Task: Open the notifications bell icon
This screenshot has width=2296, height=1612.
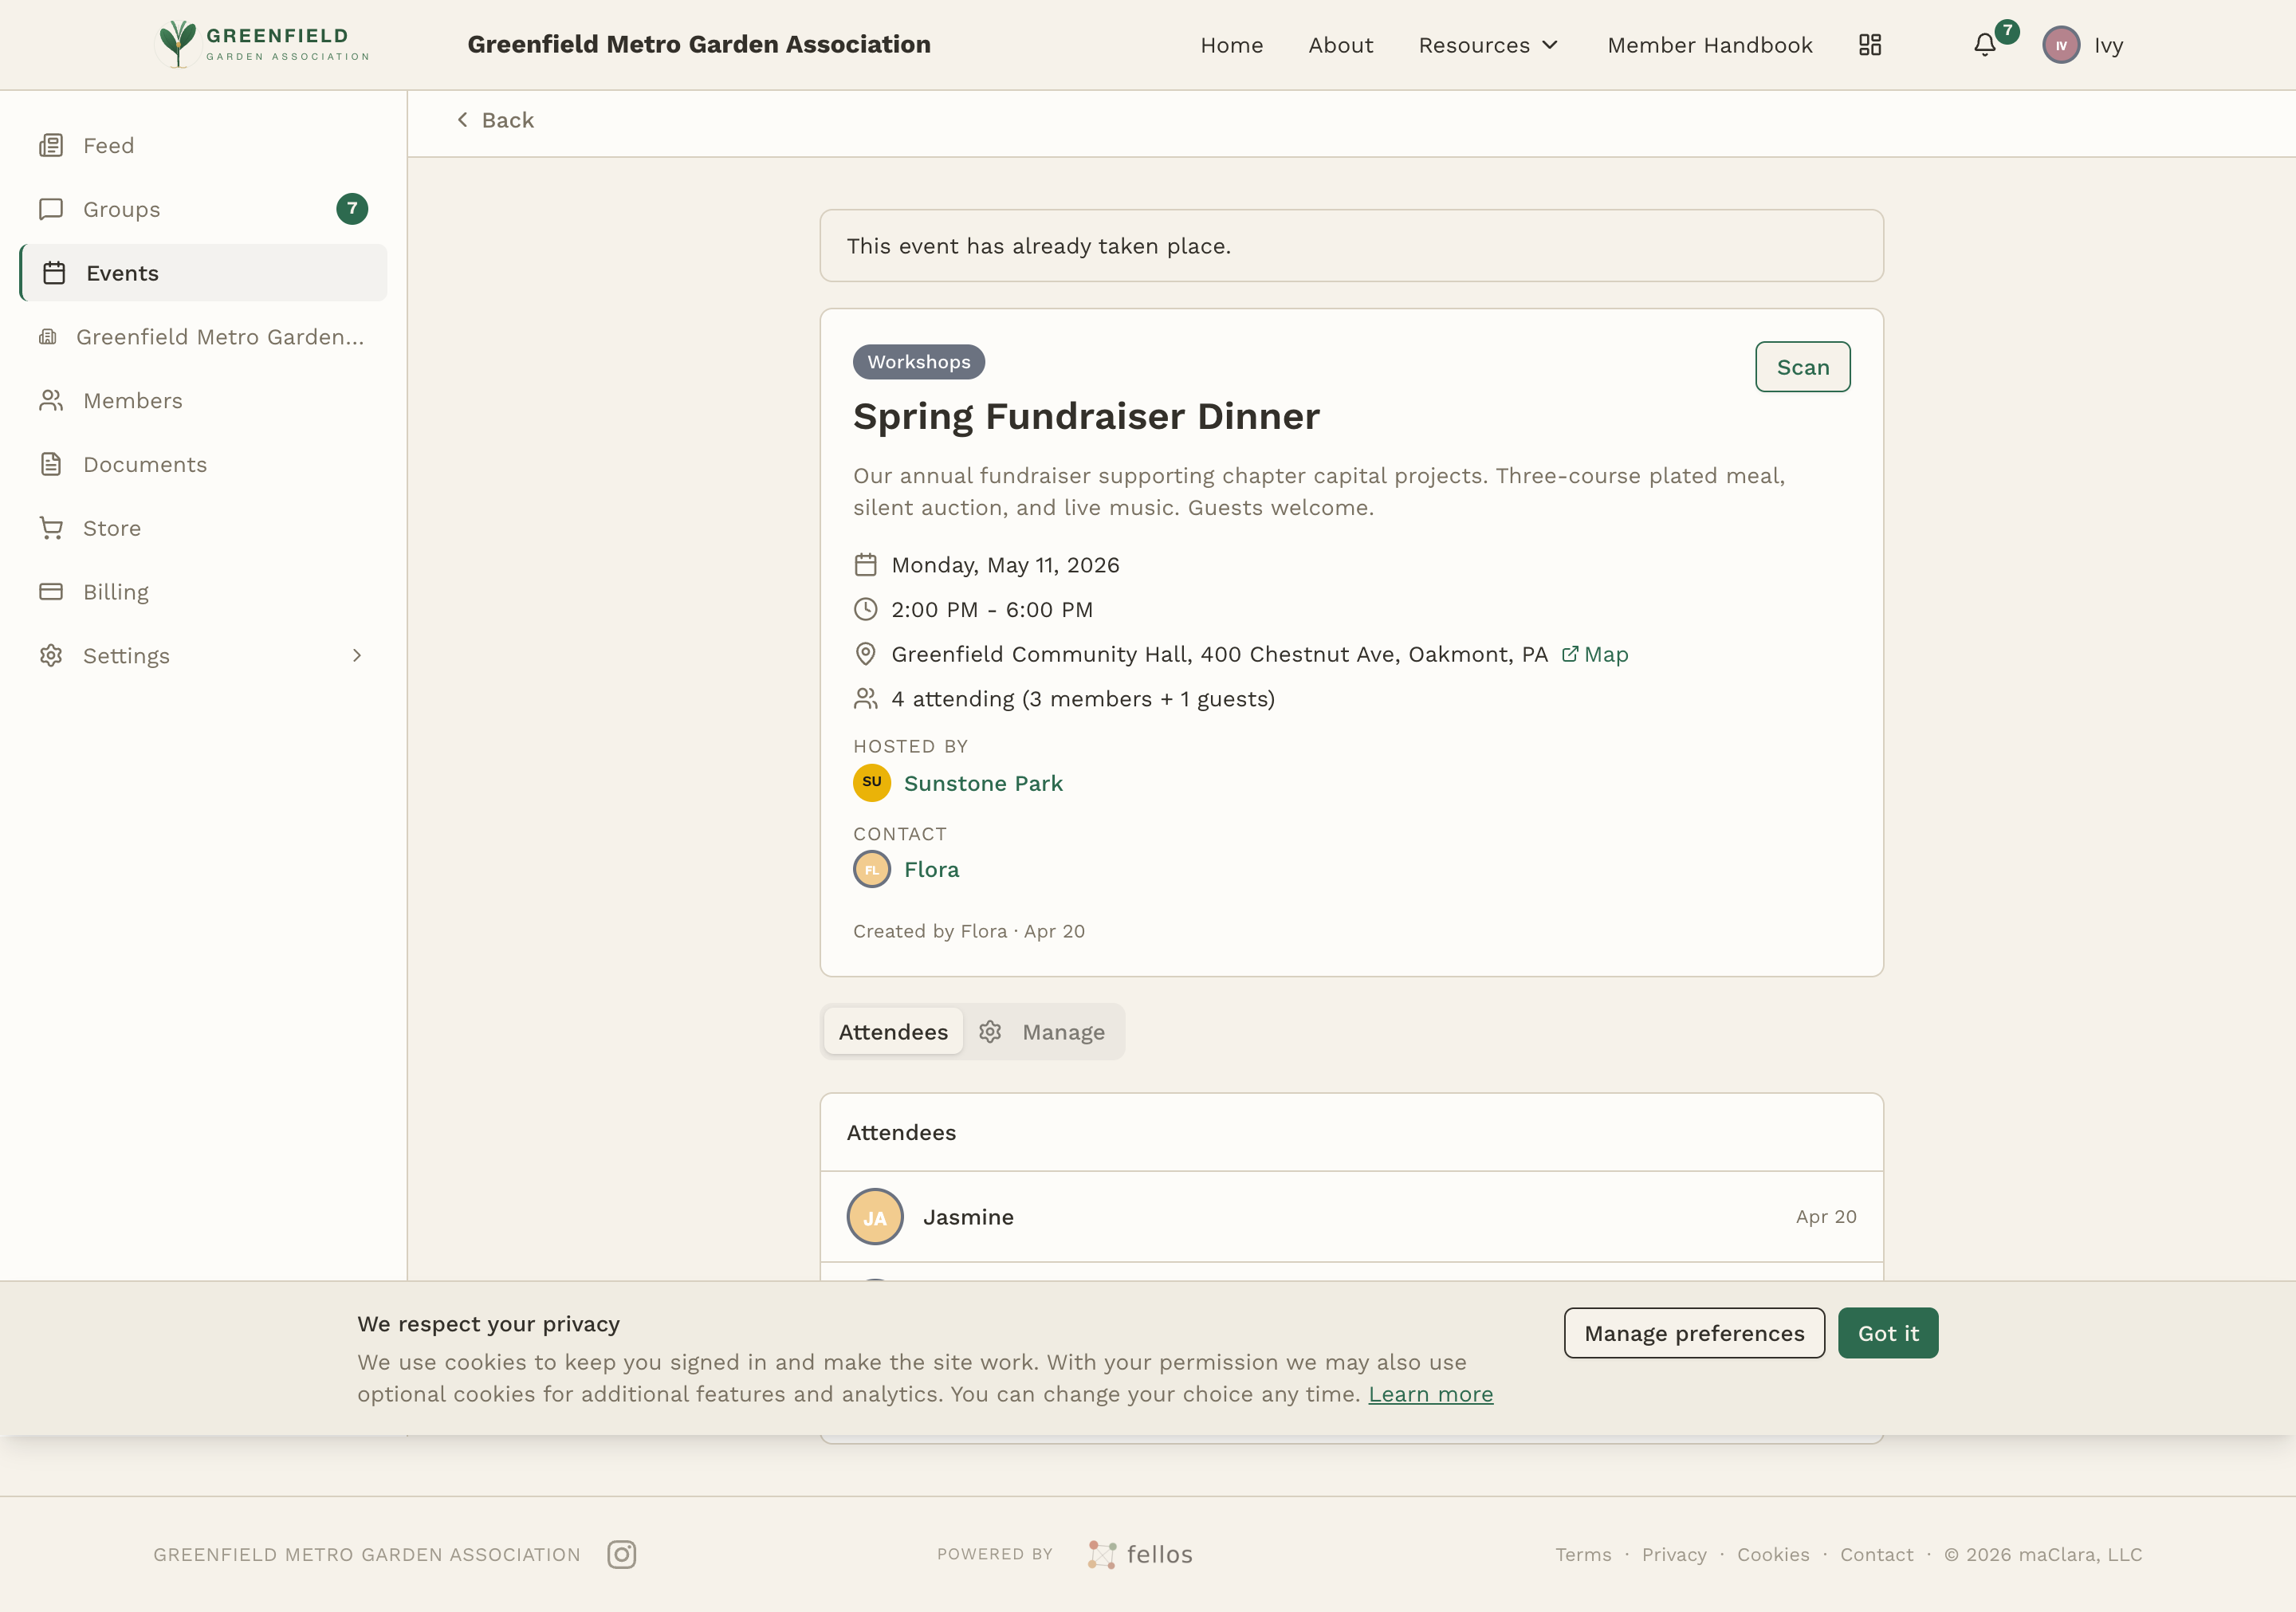Action: (x=1985, y=45)
